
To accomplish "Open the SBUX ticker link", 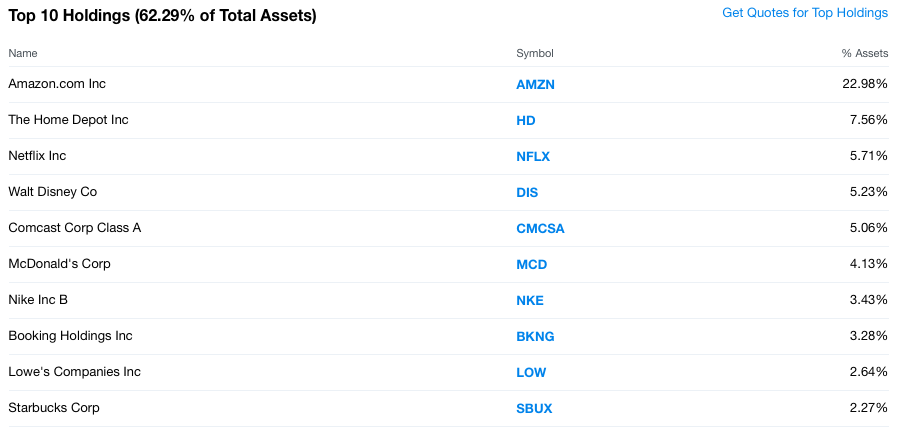I will pos(534,409).
